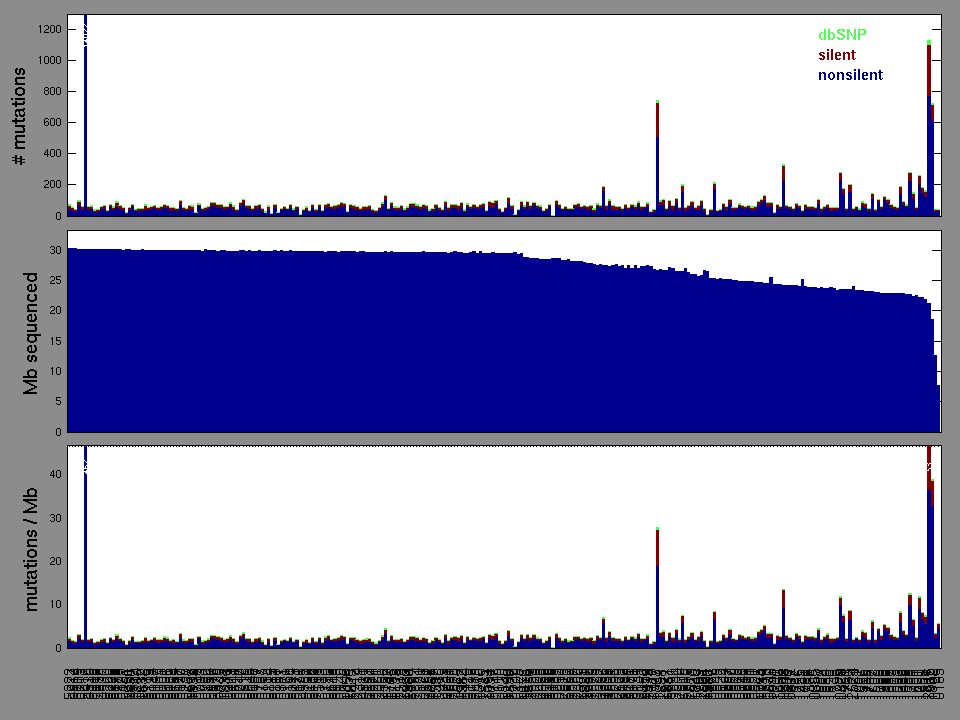960x720 pixels.
Task: Click the 1200 tick label in top chart
Action: click(x=48, y=29)
